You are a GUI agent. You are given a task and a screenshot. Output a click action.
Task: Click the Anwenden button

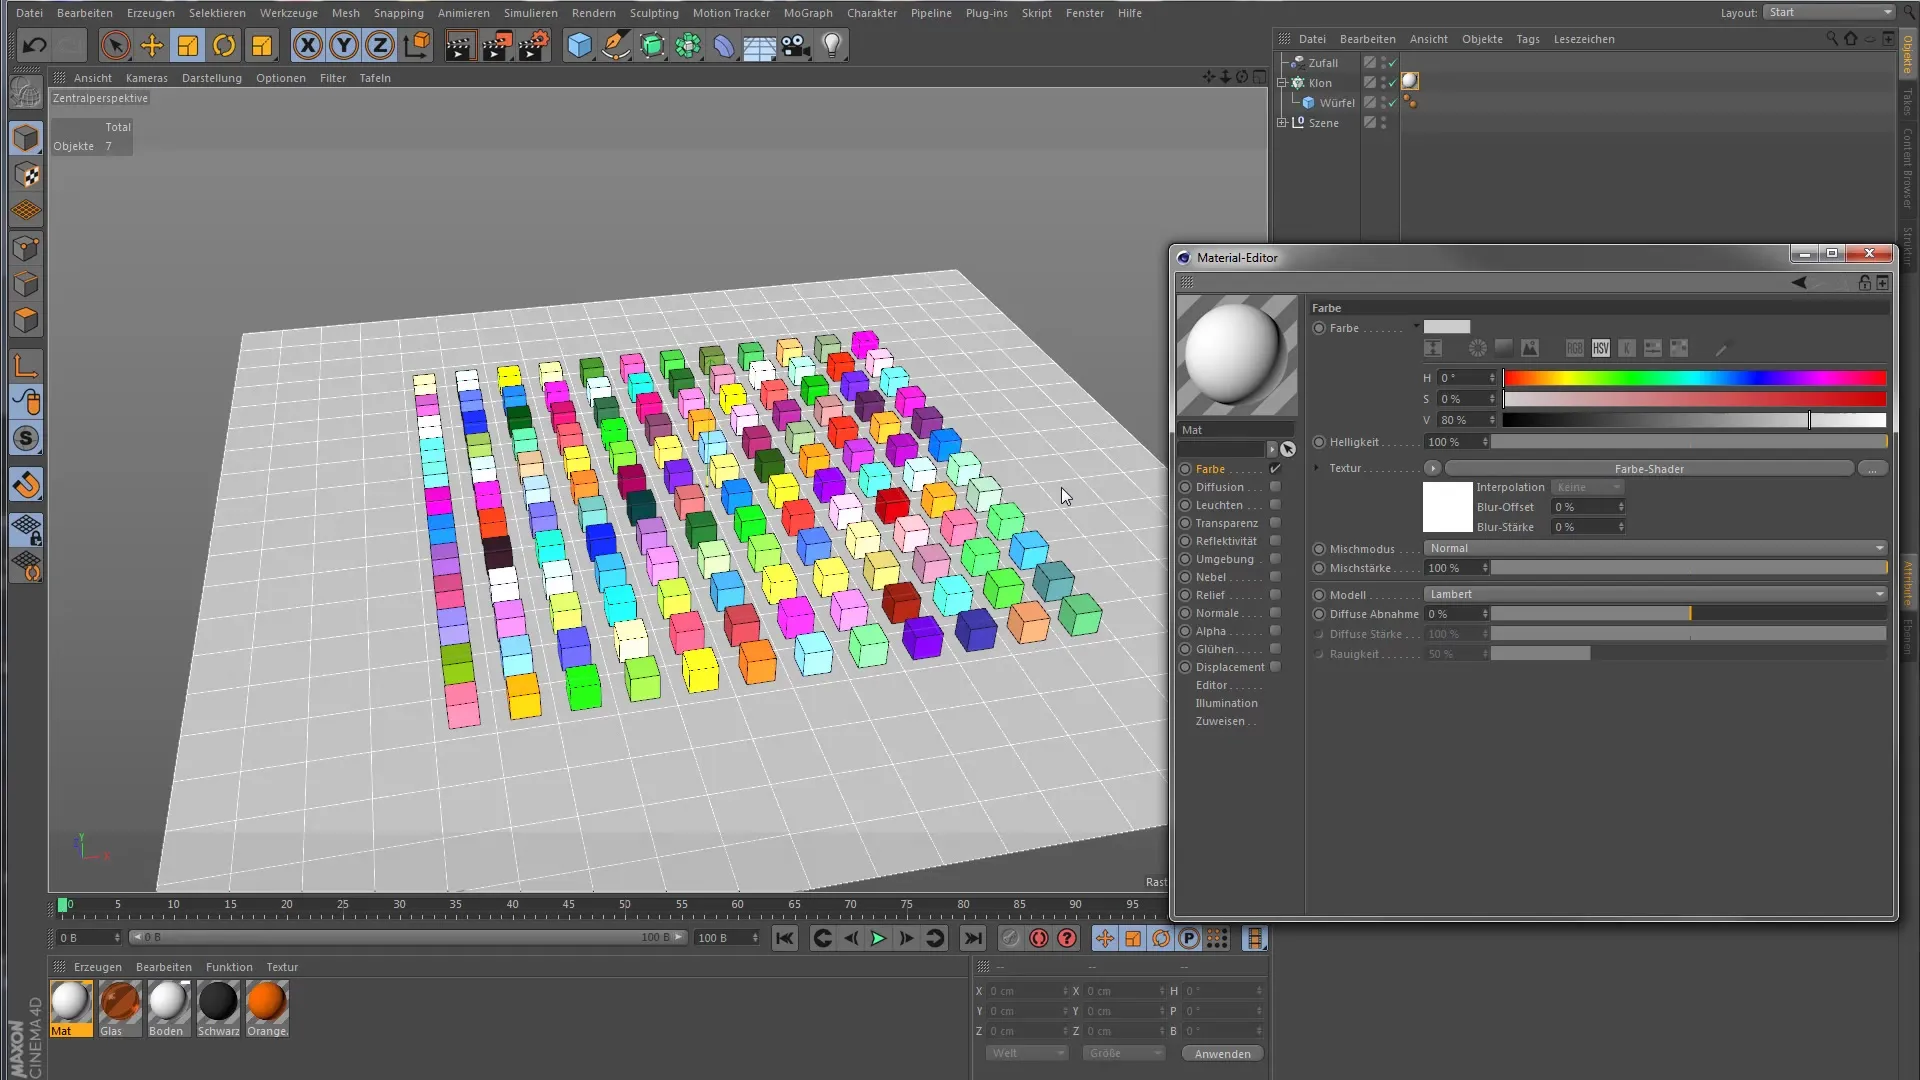point(1222,1053)
